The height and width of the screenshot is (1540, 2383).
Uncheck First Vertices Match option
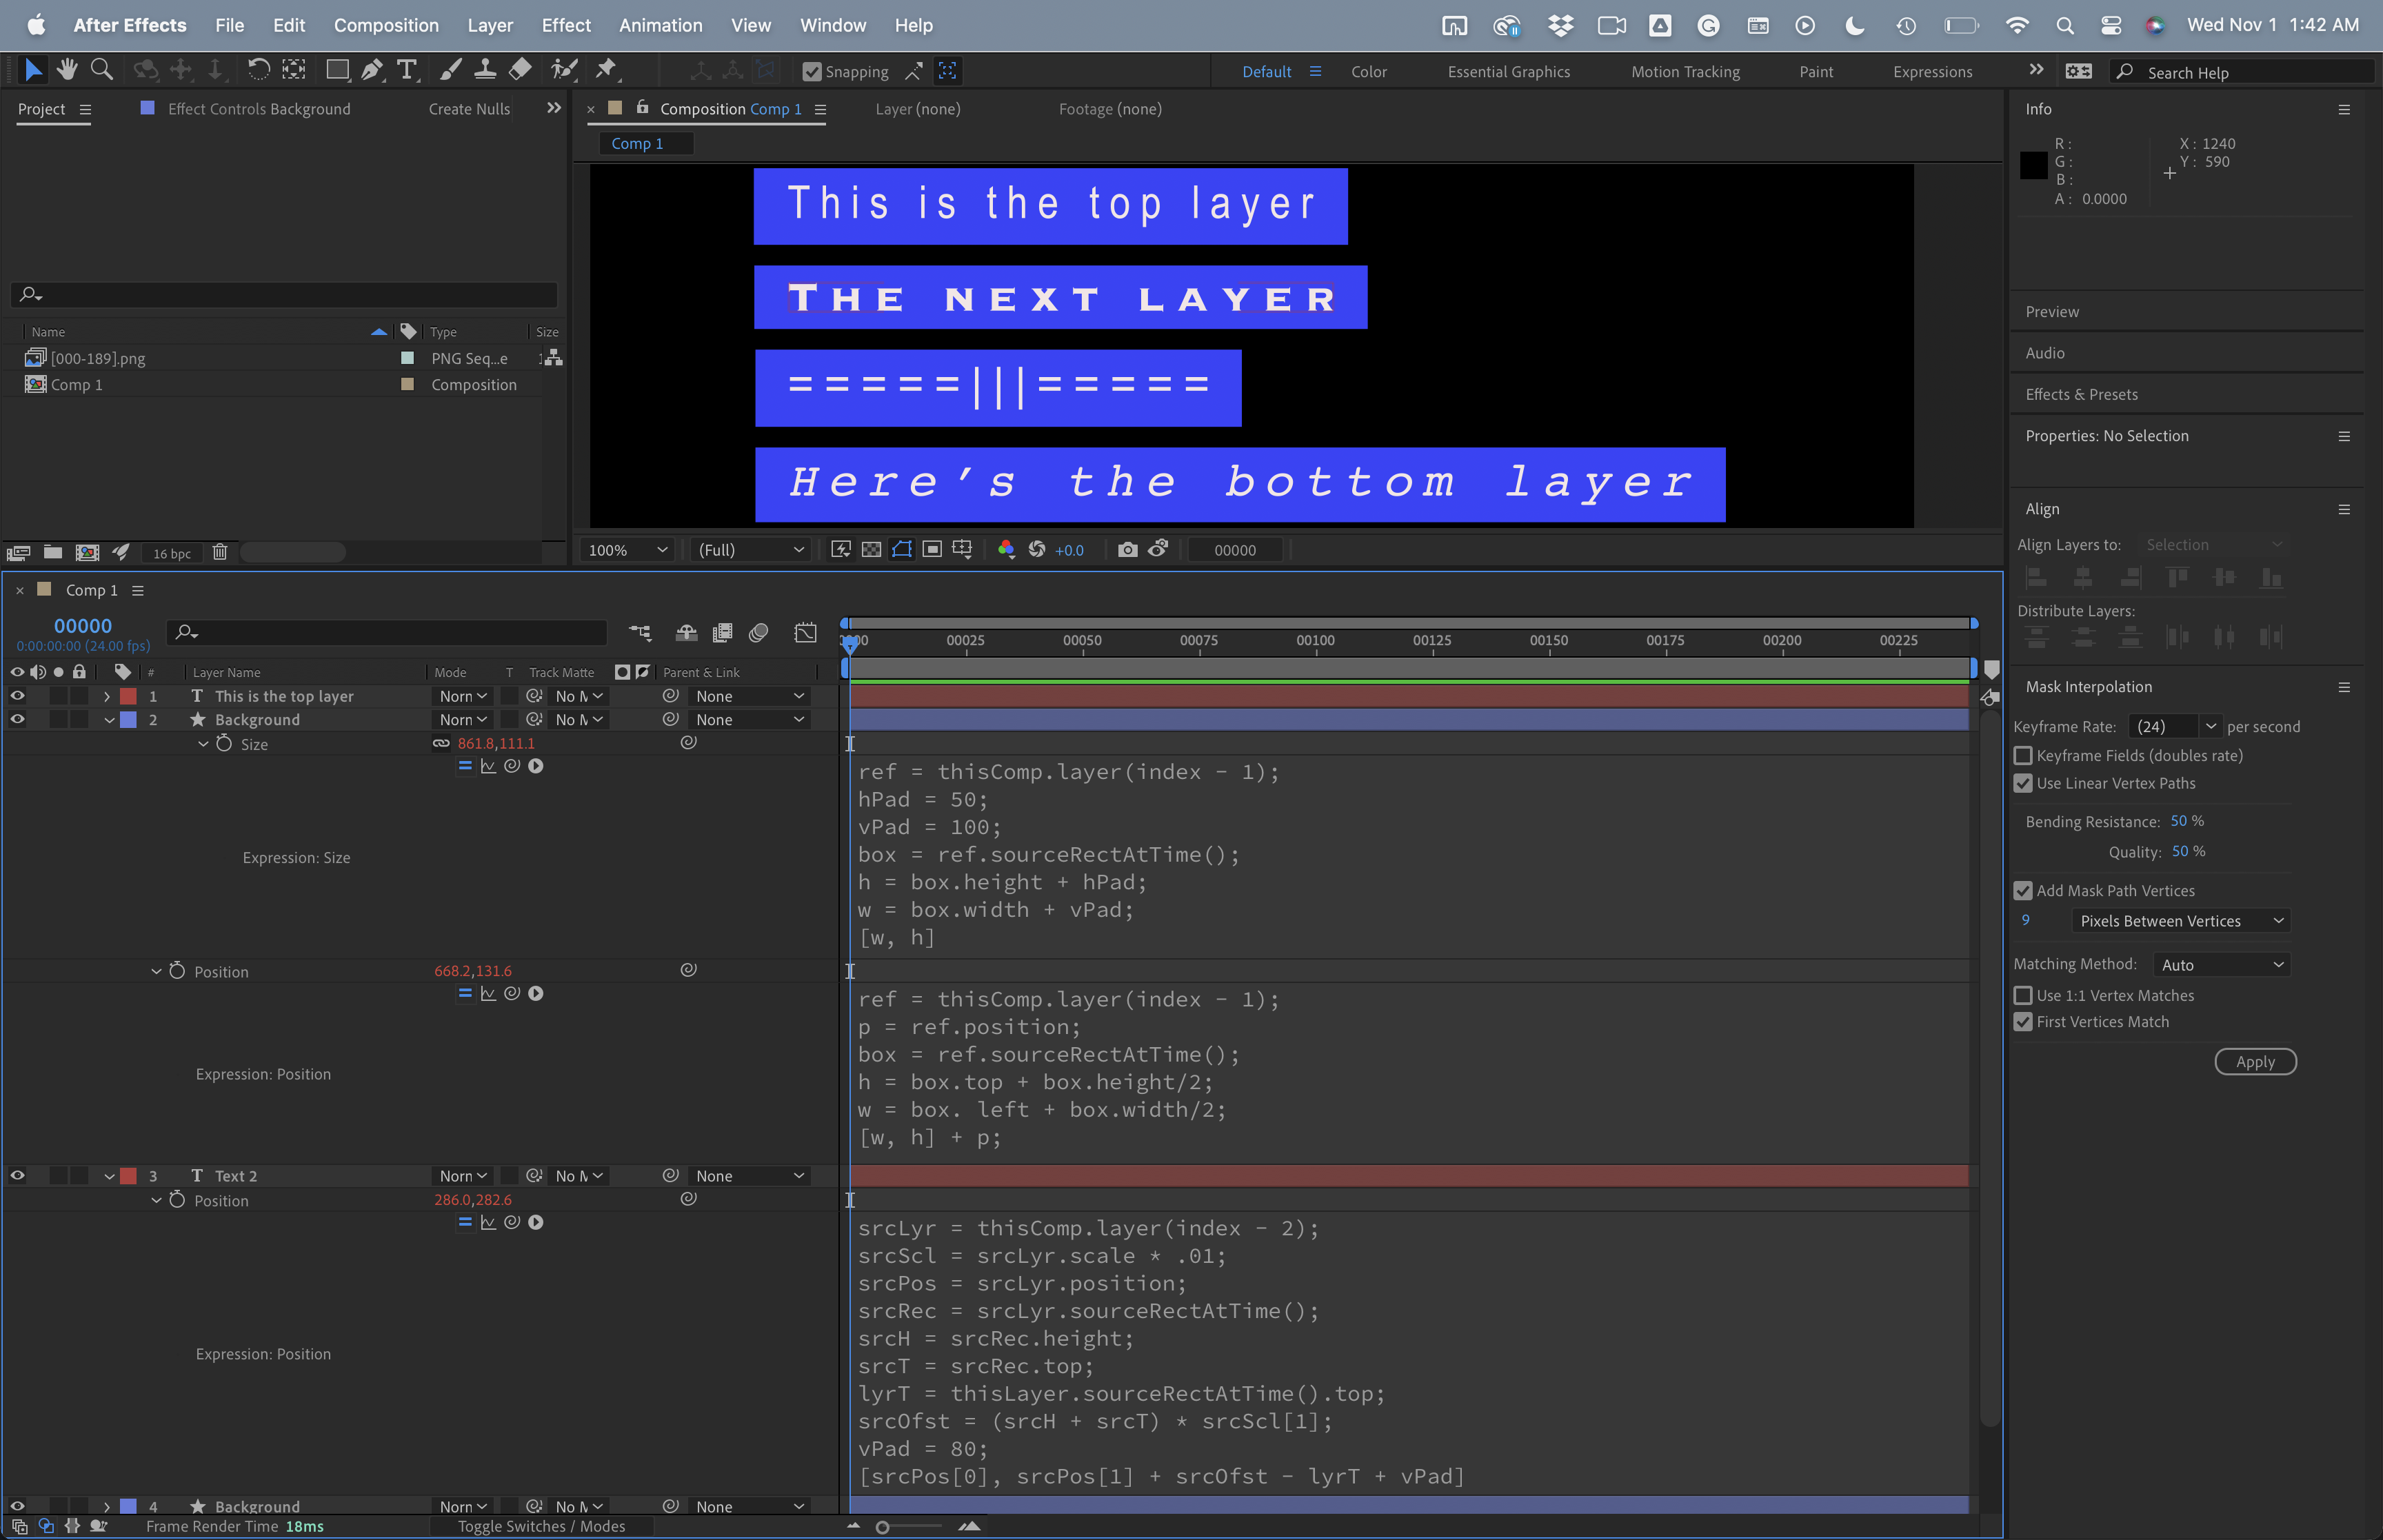(x=2023, y=1021)
